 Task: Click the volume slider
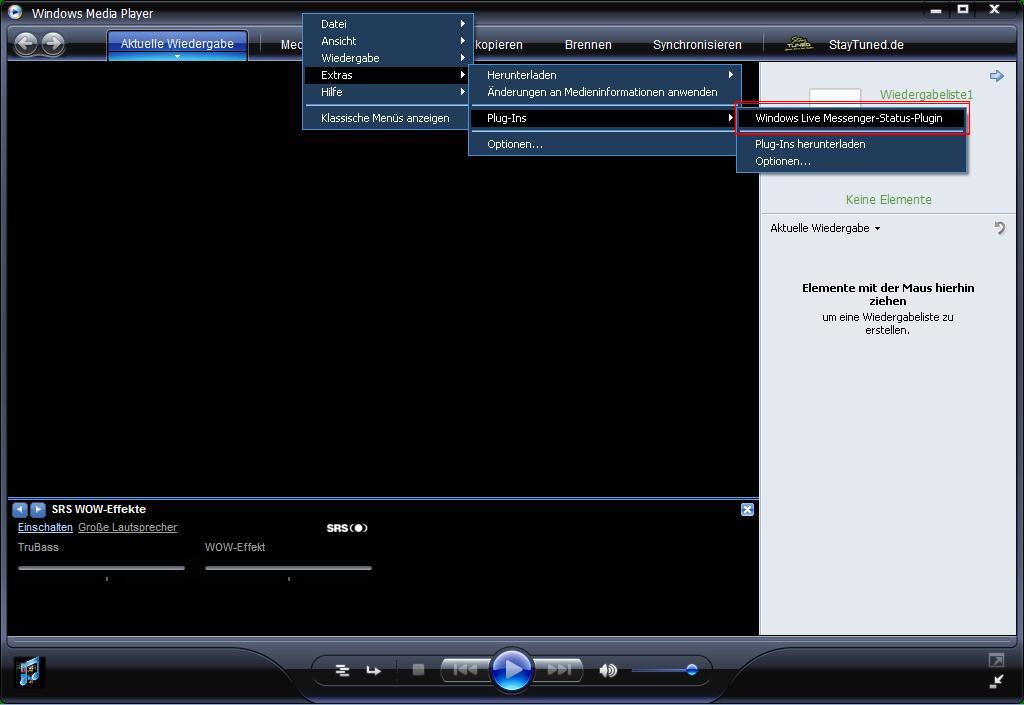(665, 670)
